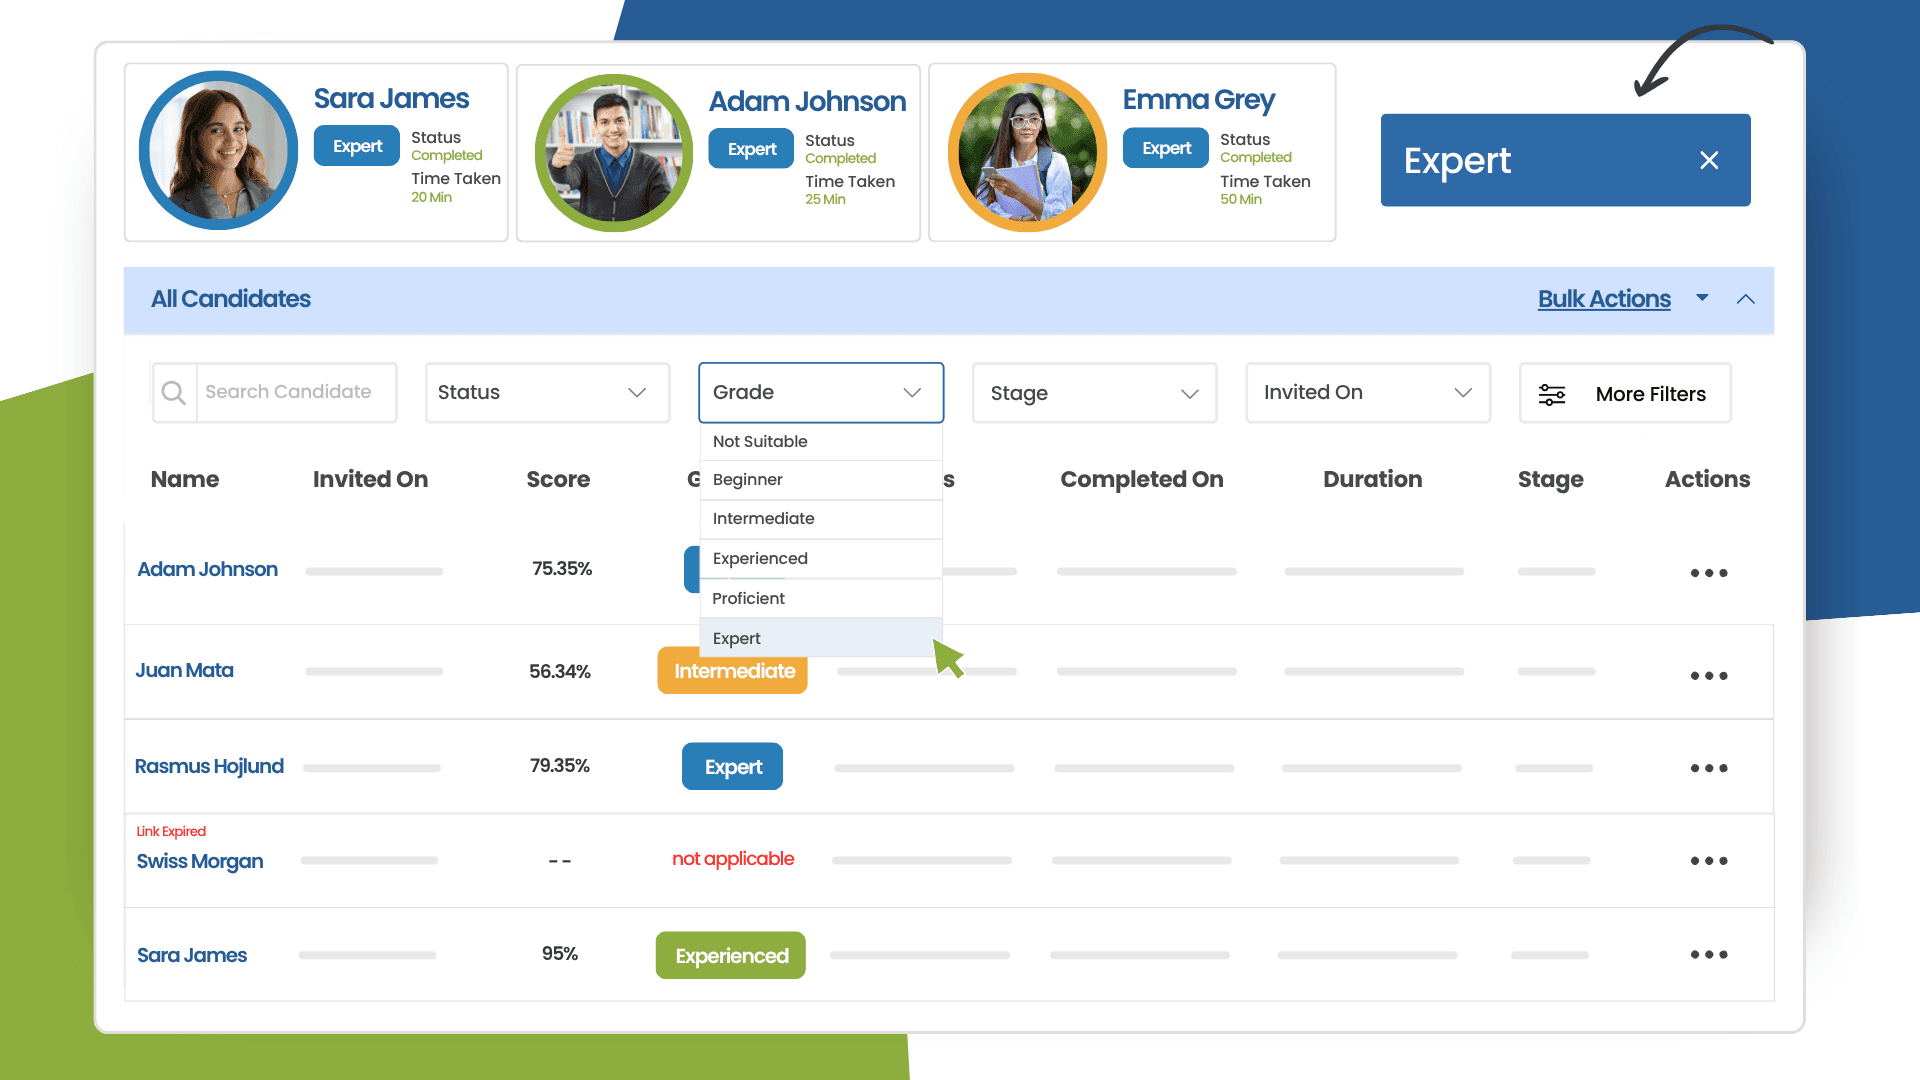This screenshot has height=1080, width=1920.
Task: Open the Stage filter dropdown
Action: click(1093, 392)
